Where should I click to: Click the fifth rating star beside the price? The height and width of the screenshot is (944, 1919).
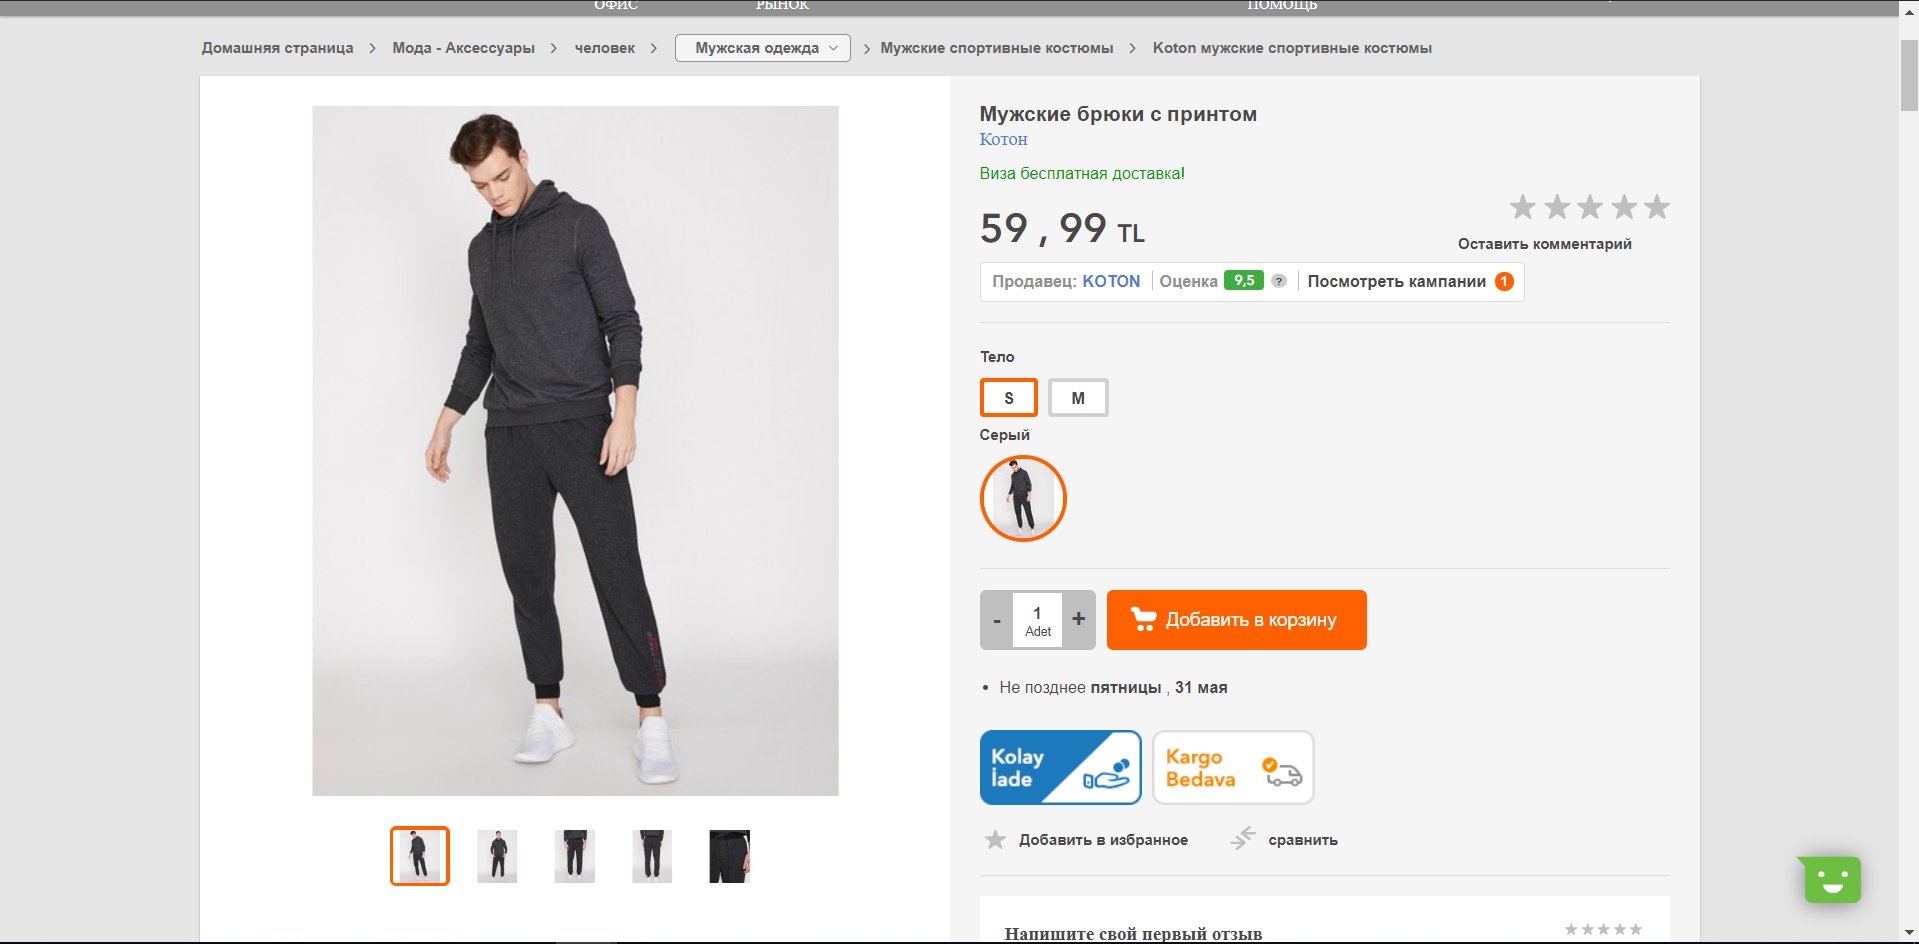pyautogui.click(x=1657, y=207)
